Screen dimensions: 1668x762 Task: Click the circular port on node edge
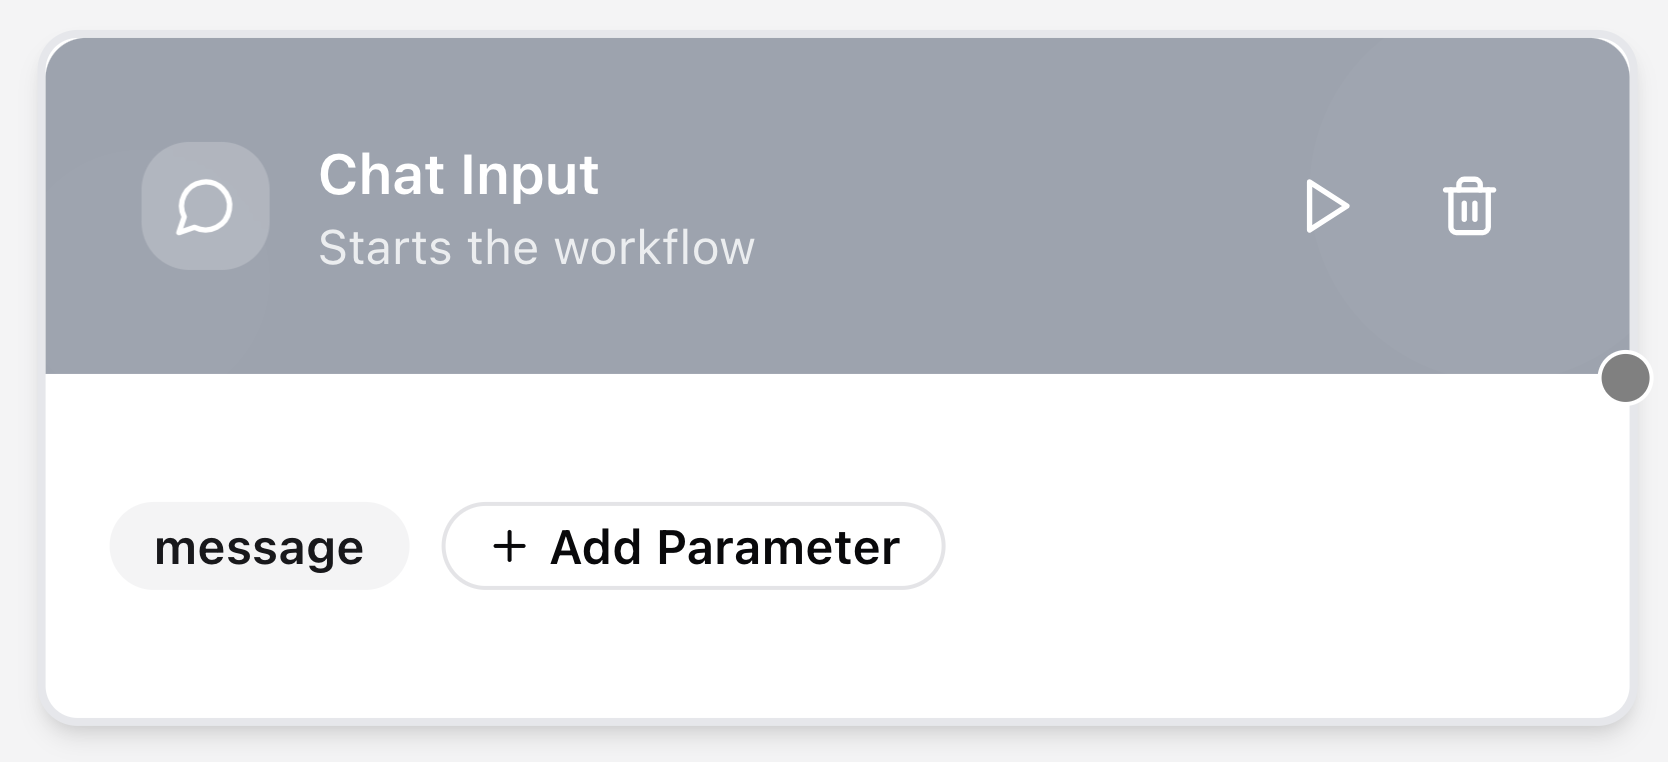pyautogui.click(x=1625, y=378)
